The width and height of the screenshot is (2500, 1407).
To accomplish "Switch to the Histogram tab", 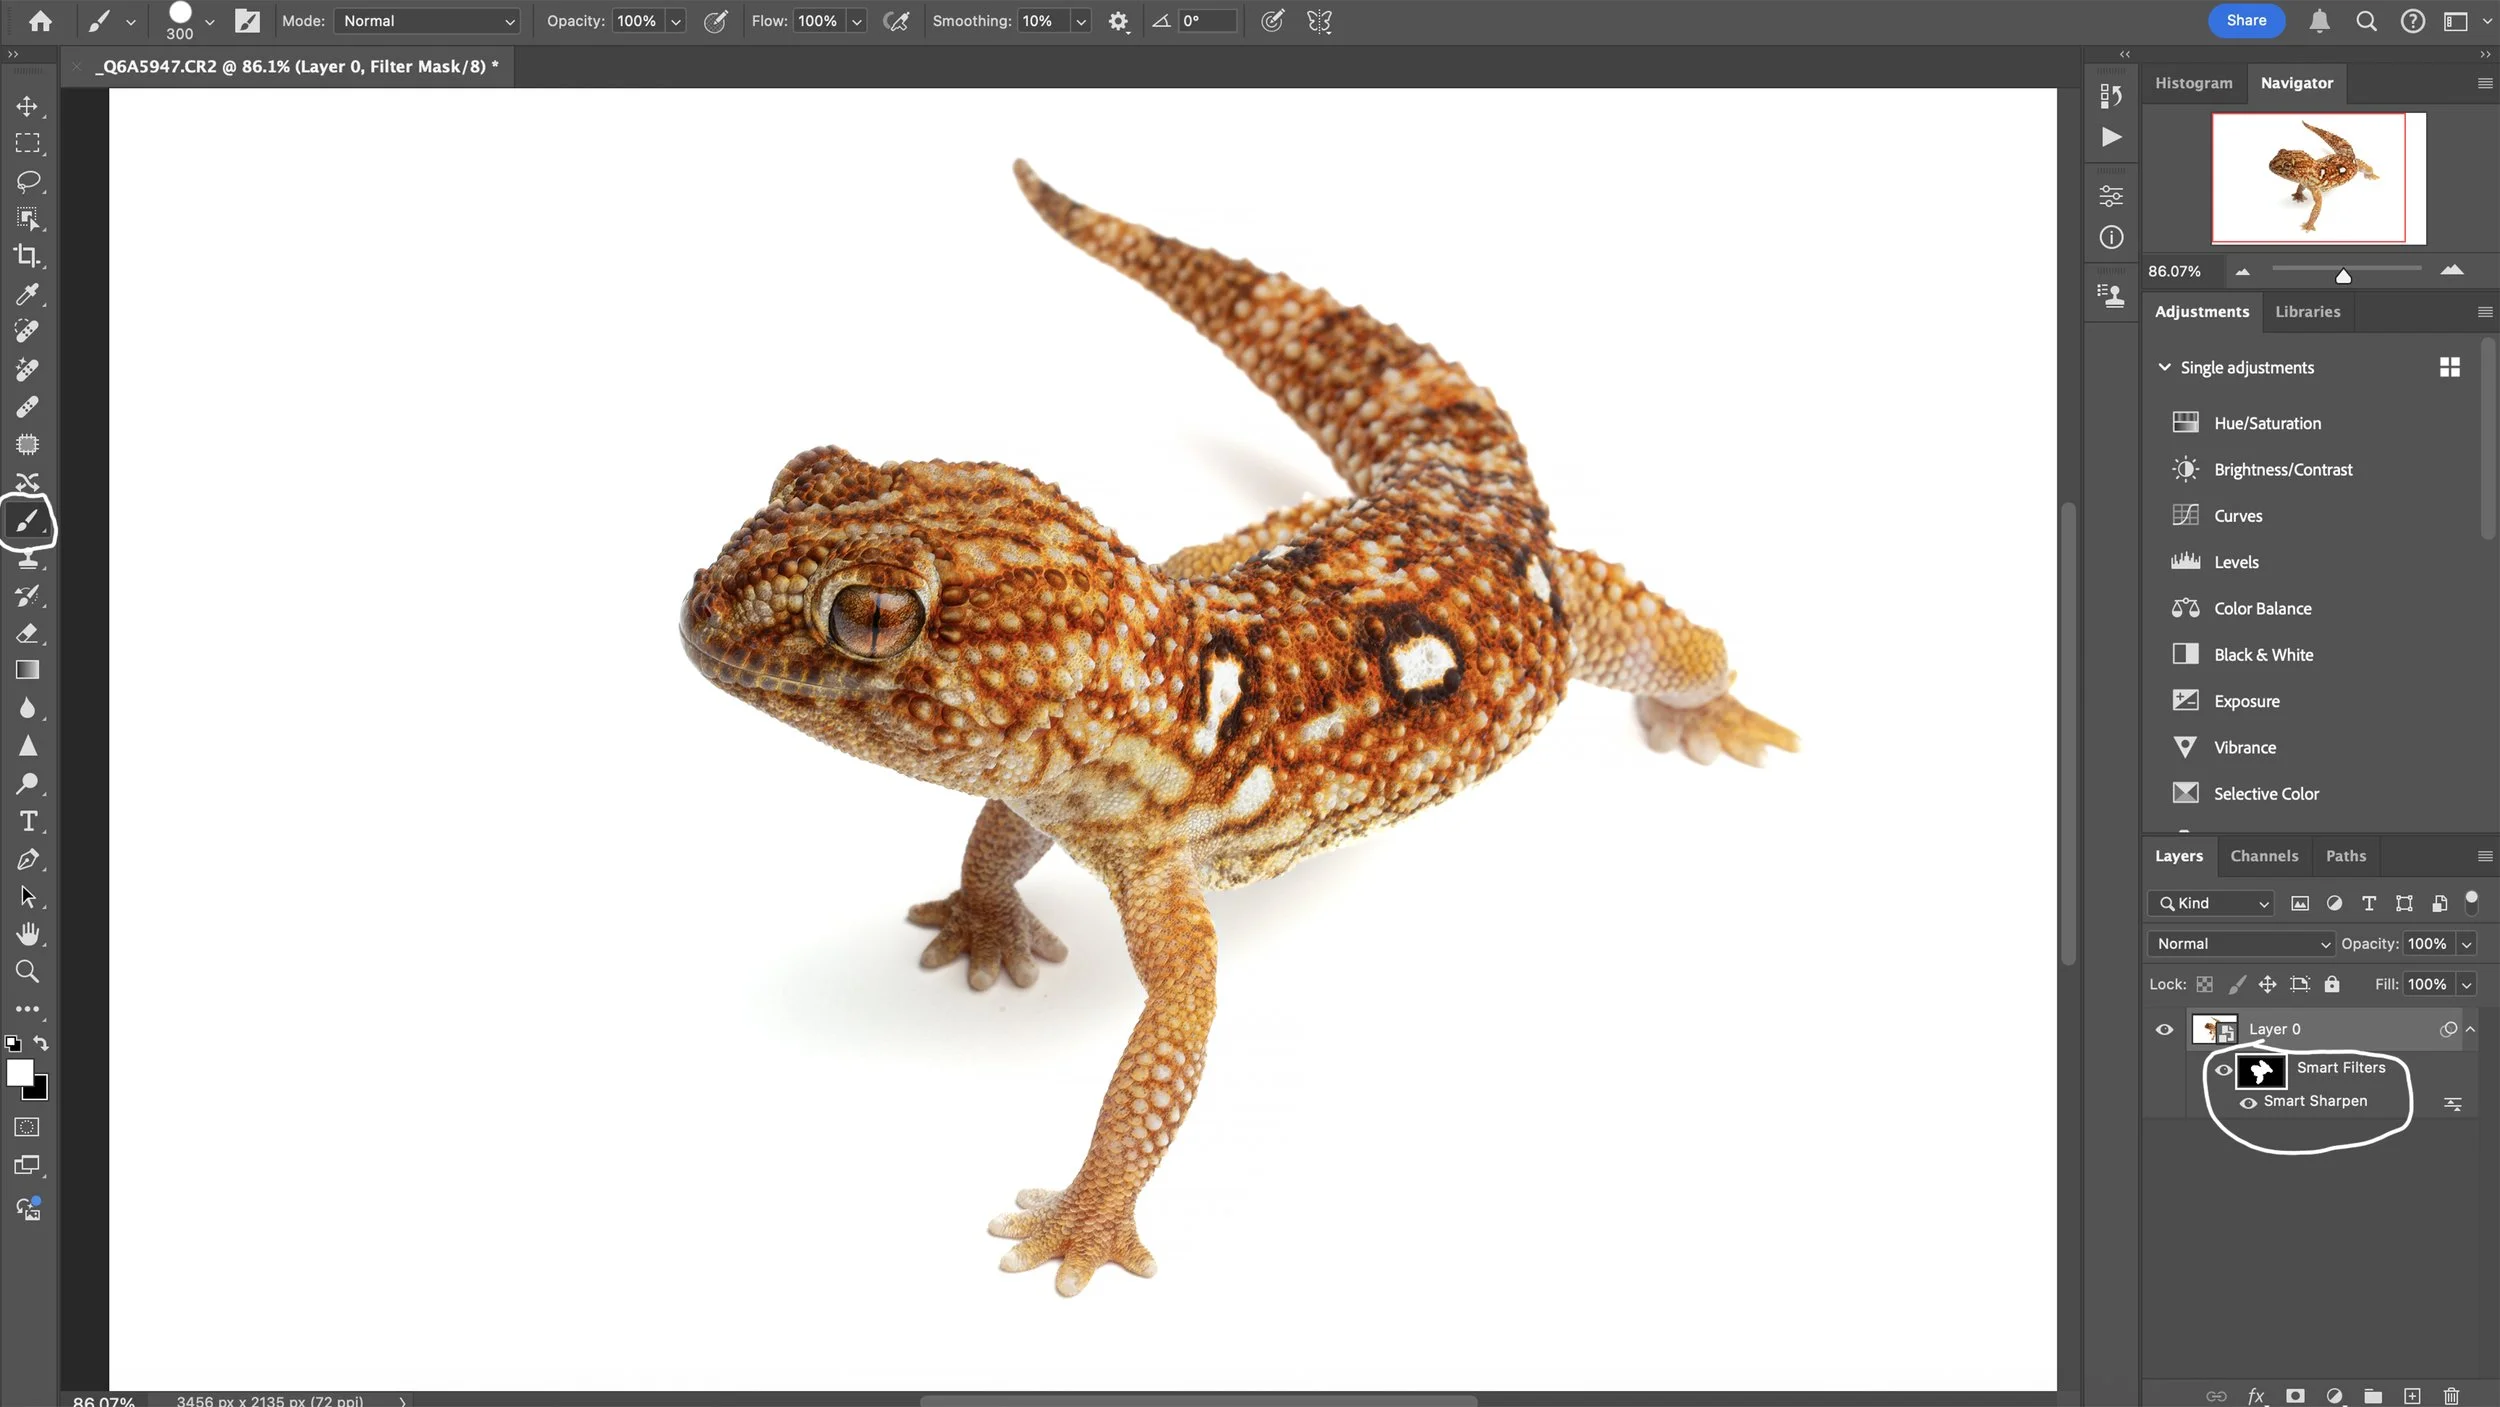I will (x=2193, y=83).
